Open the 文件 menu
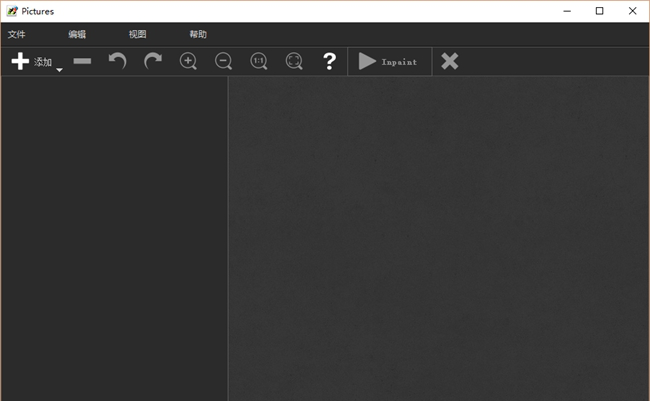This screenshot has width=650, height=417. 17,34
